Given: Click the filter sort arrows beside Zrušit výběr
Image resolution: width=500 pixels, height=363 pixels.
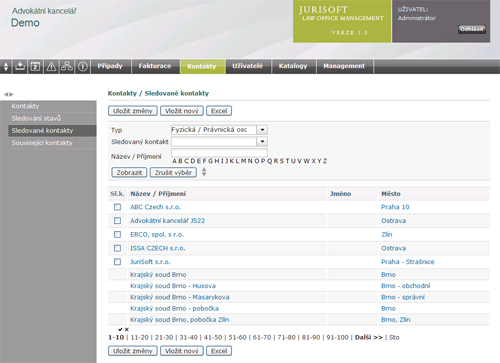Looking at the screenshot, I should 204,172.
